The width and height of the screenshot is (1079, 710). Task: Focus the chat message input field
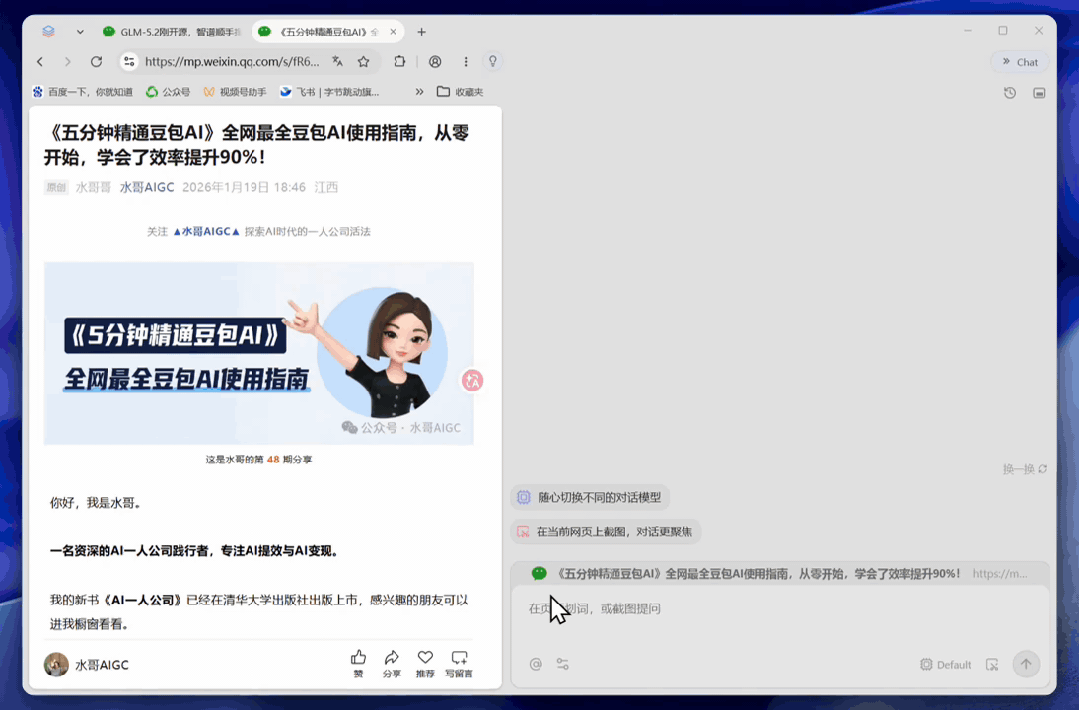(x=780, y=609)
